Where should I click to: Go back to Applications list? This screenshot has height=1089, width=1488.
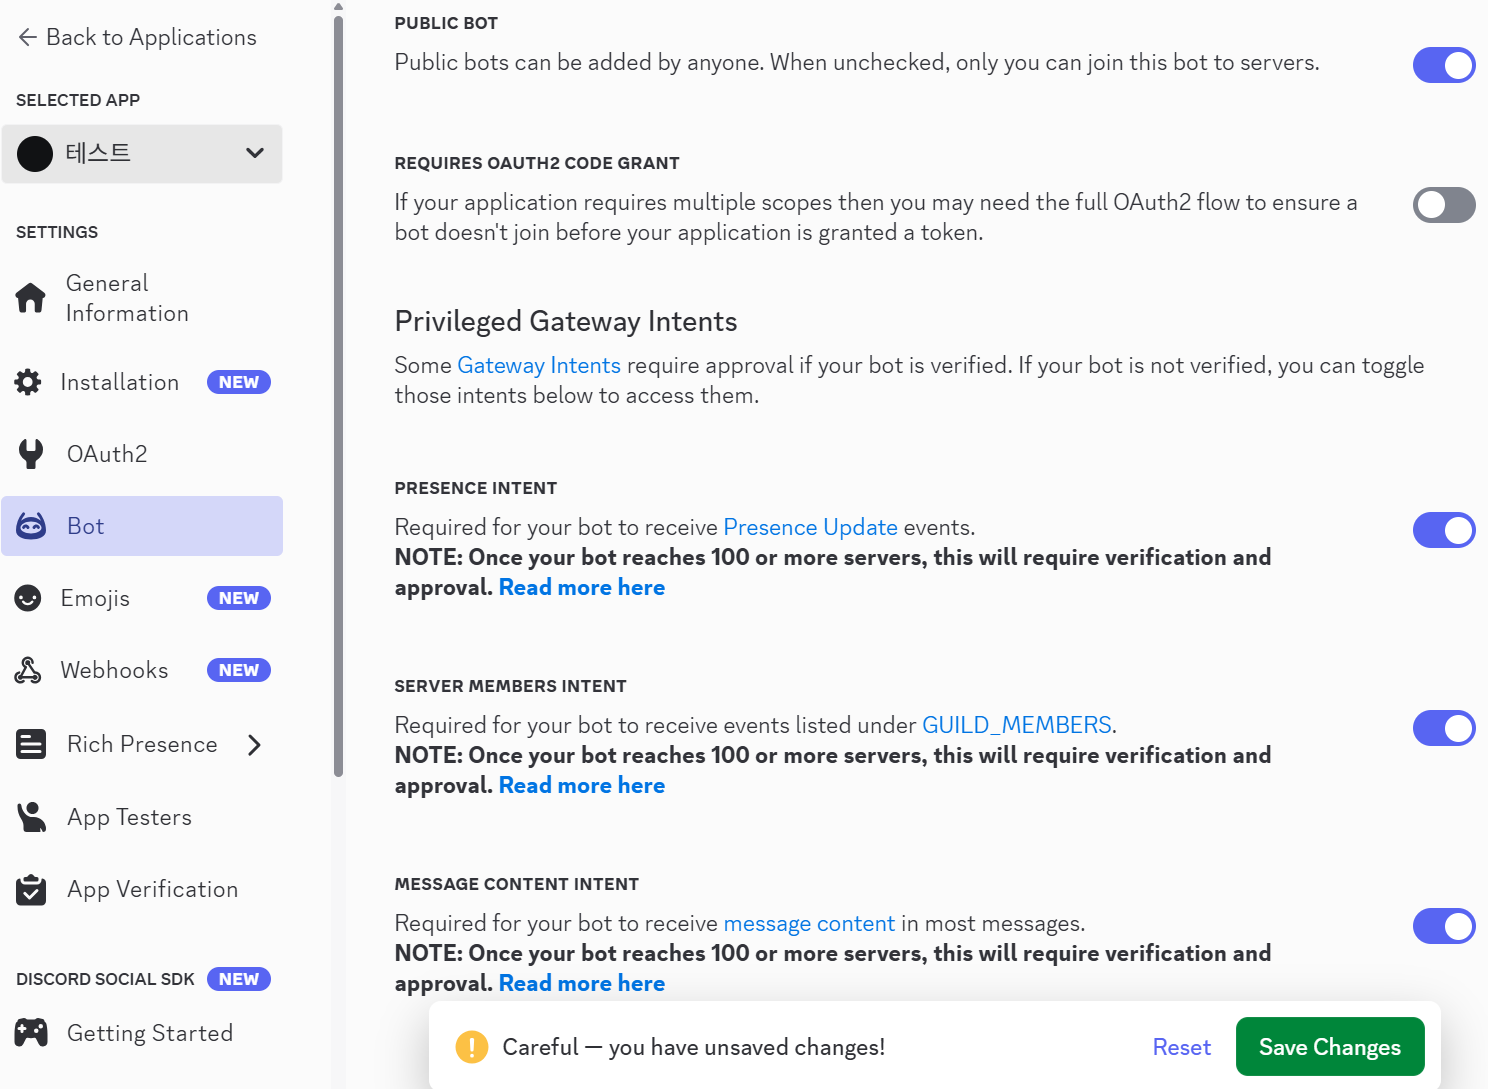[x=137, y=37]
